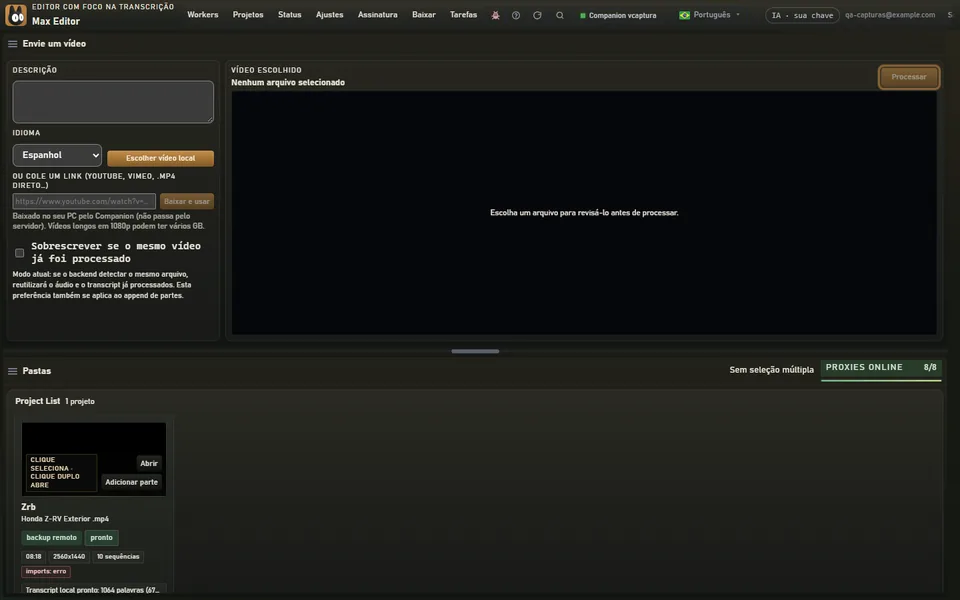This screenshot has width=960, height=600.
Task: Open the Workers menu
Action: [203, 15]
